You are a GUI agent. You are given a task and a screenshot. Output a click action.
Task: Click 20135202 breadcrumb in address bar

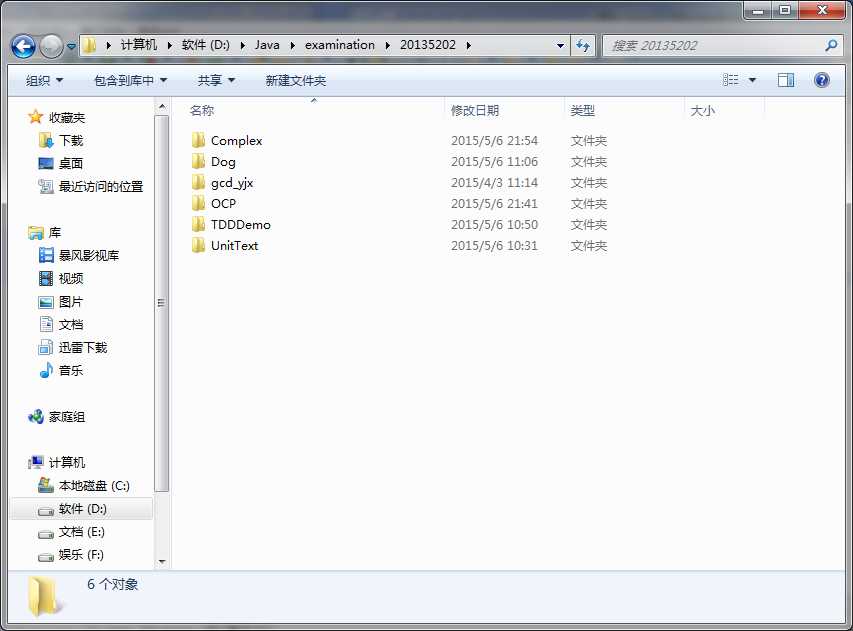[428, 45]
